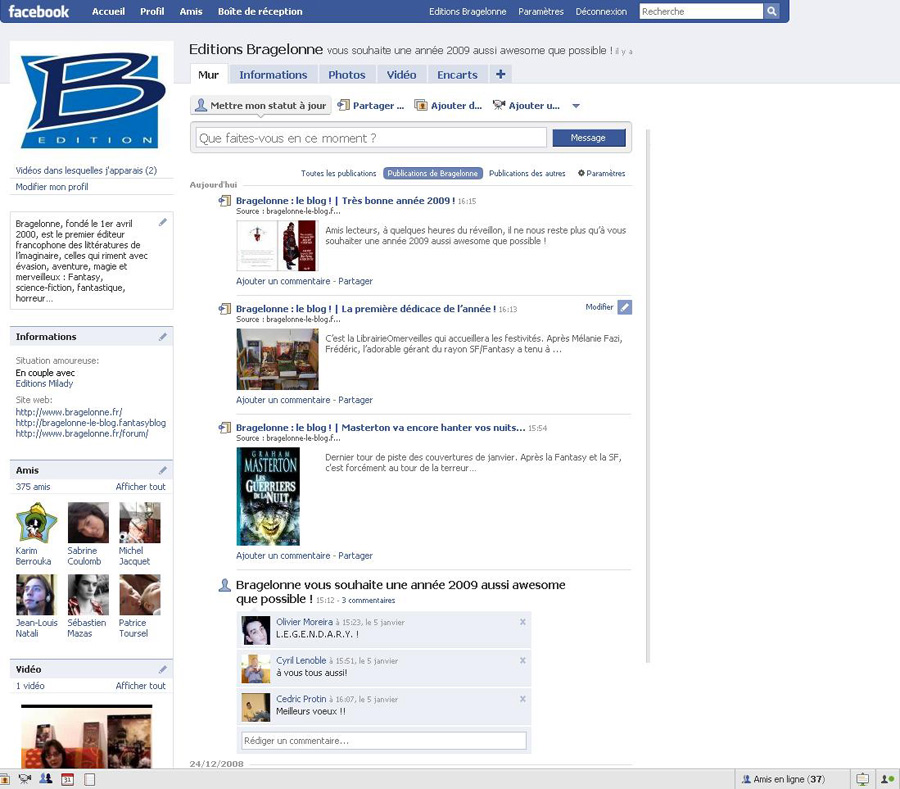
Task: Click pencil icon in bio box
Action: click(163, 222)
